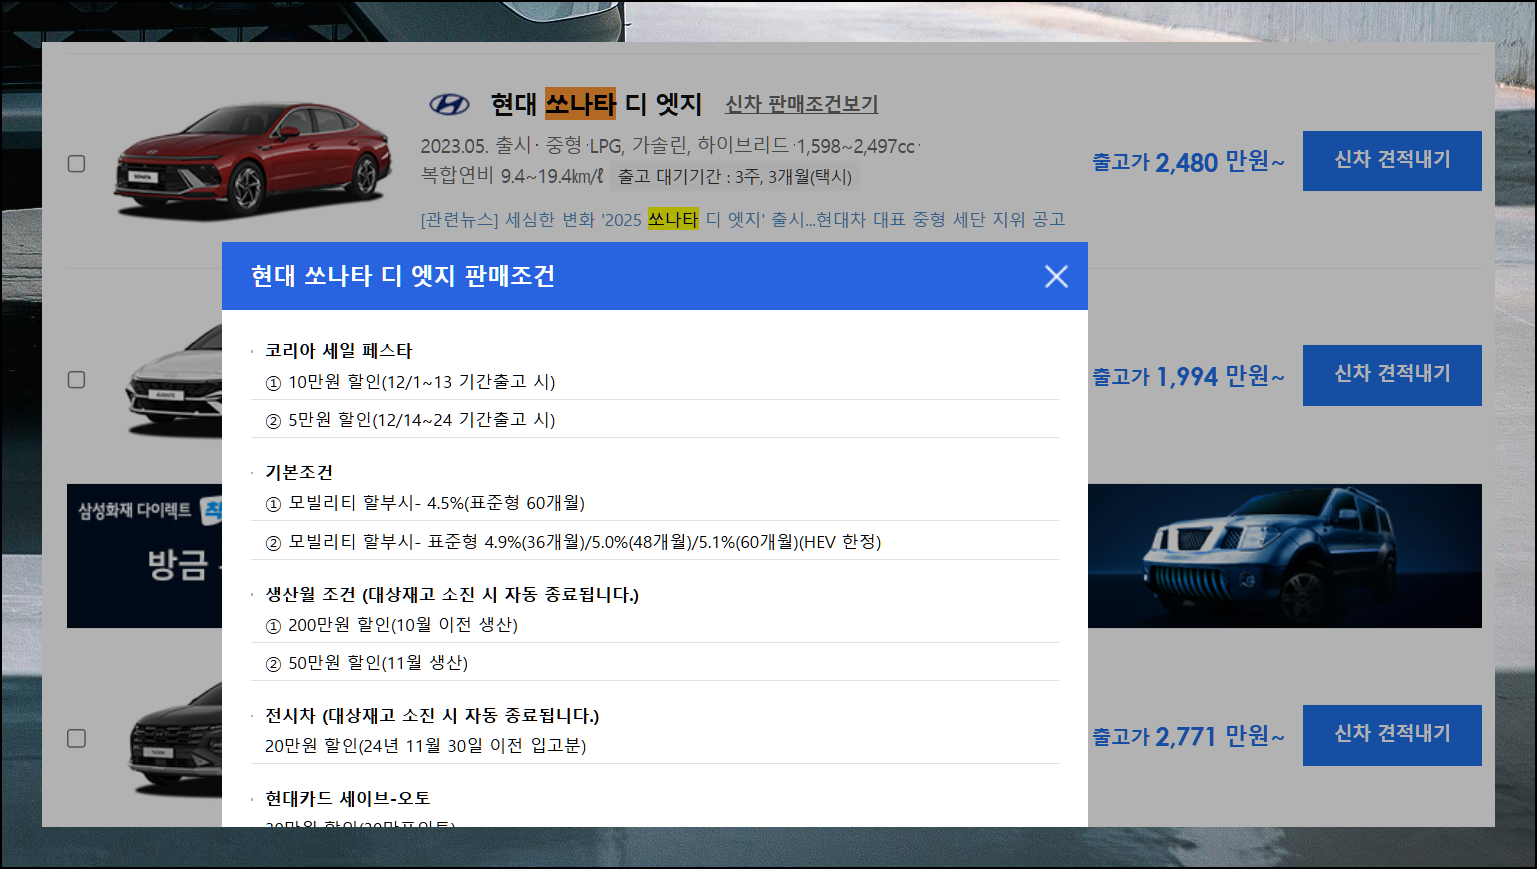The width and height of the screenshot is (1537, 869).
Task: Click the dark car thumbnail in the 2,771 만원 row
Action: click(175, 740)
